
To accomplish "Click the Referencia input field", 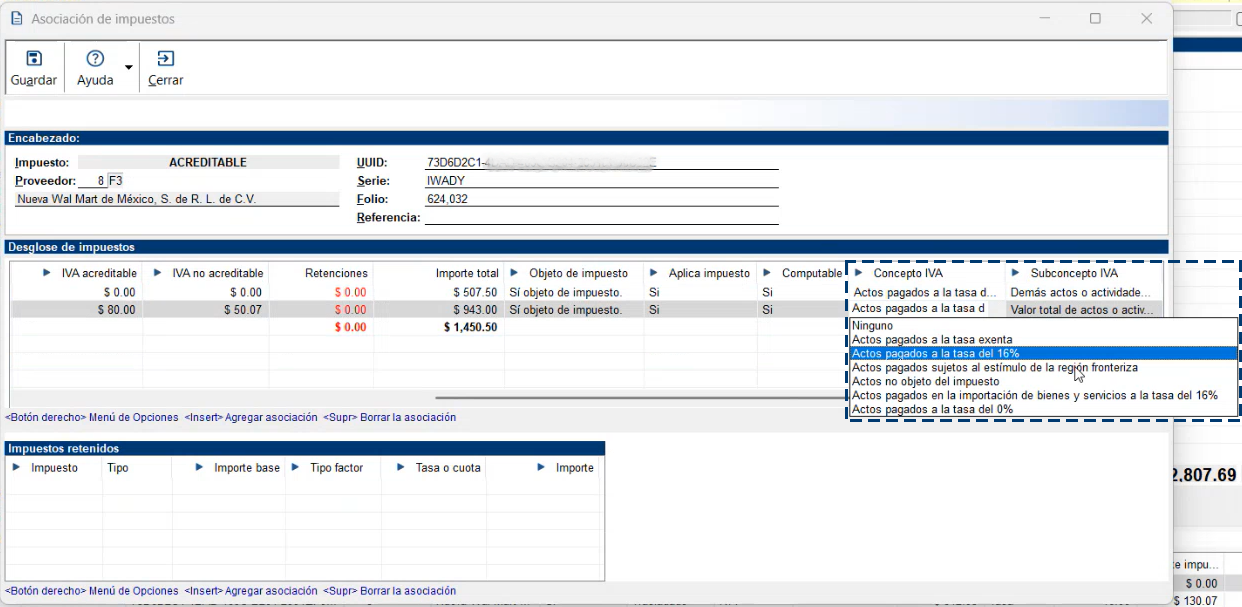I will click(600, 217).
